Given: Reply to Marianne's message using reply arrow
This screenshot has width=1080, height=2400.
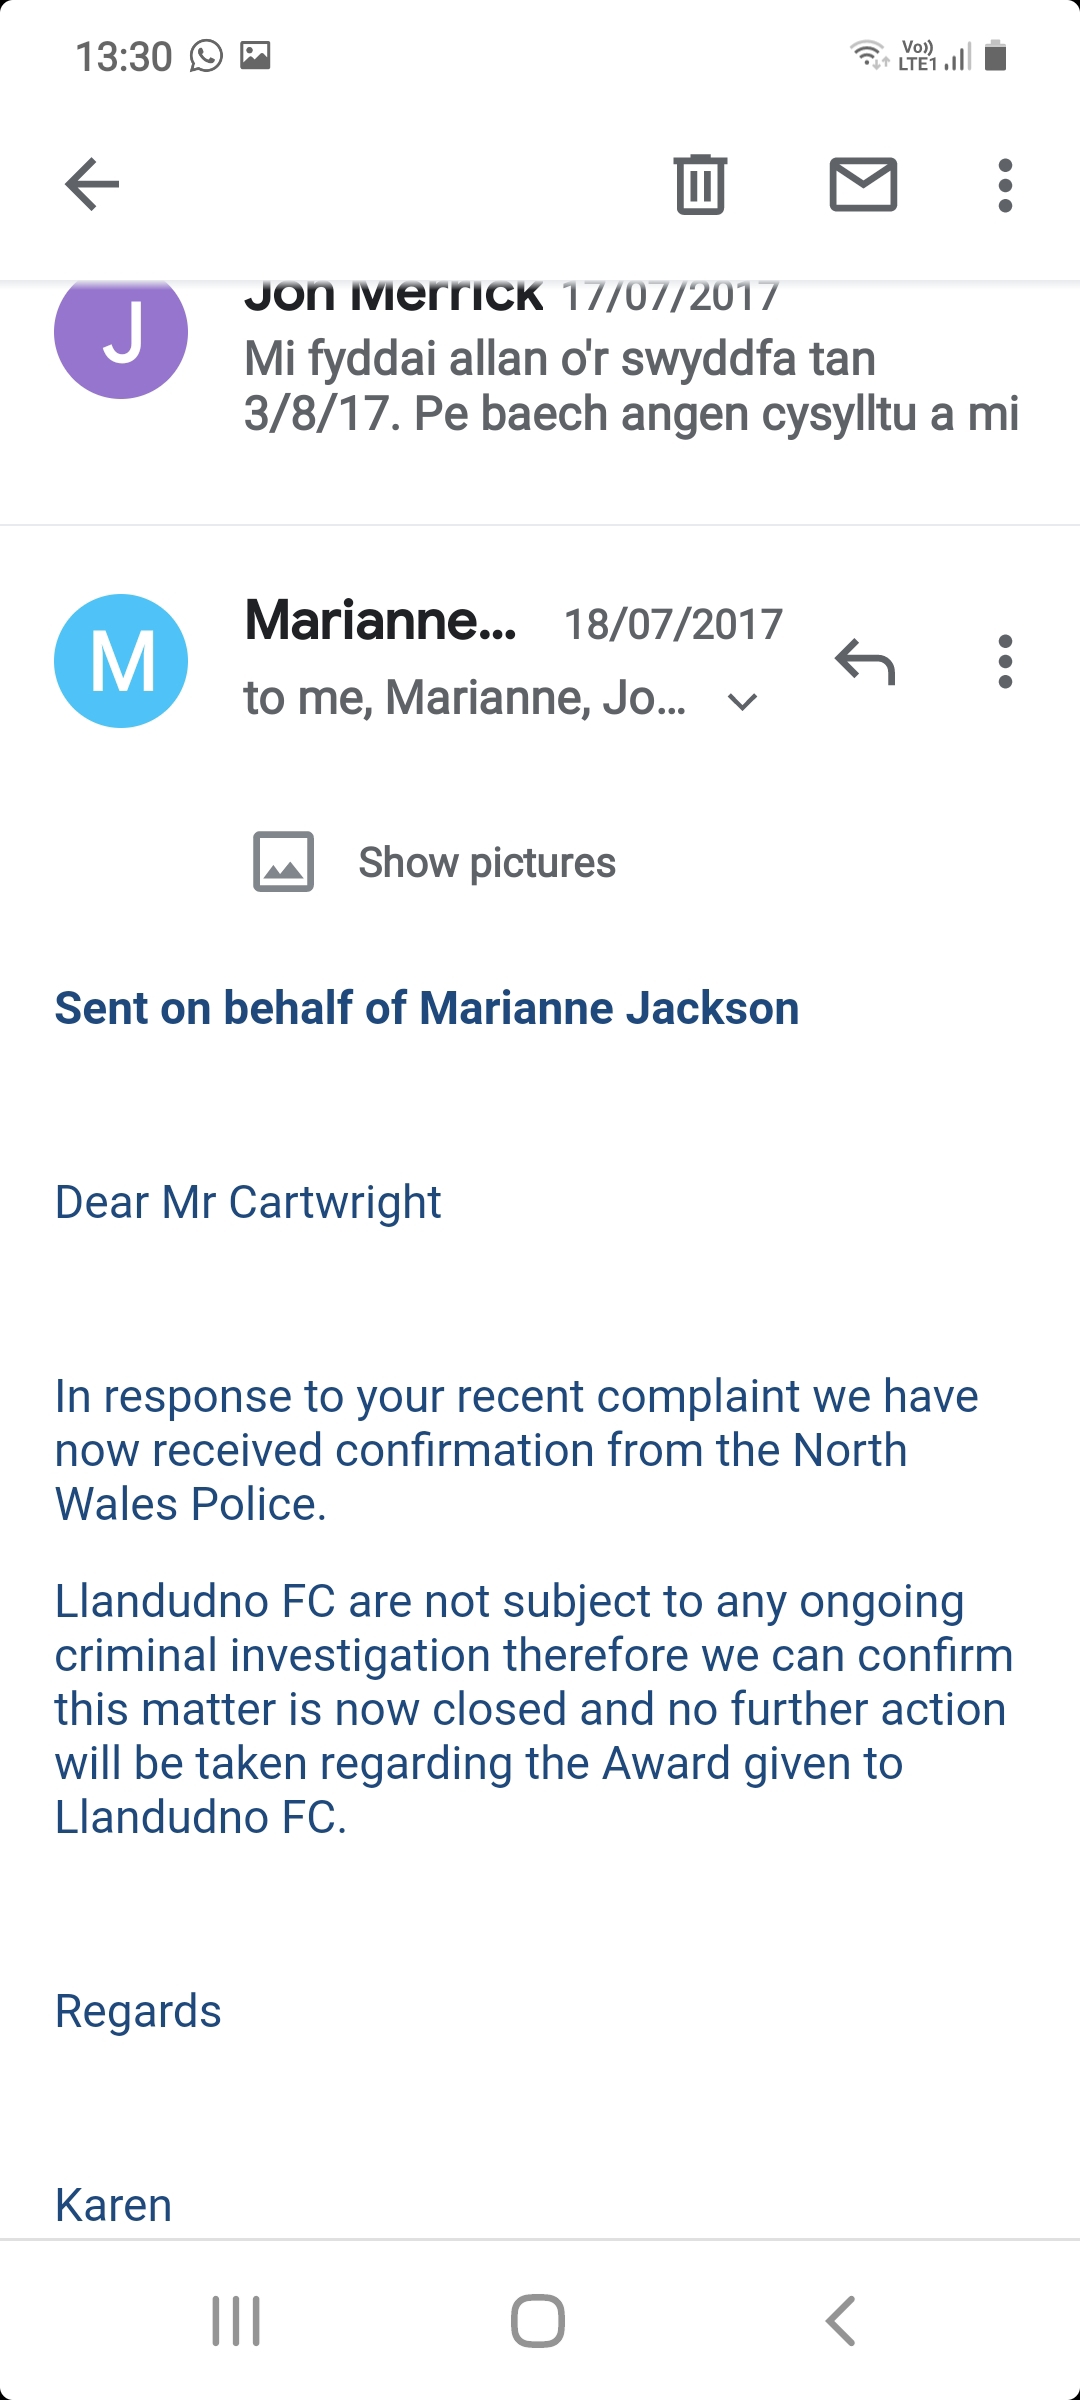Looking at the screenshot, I should [865, 661].
